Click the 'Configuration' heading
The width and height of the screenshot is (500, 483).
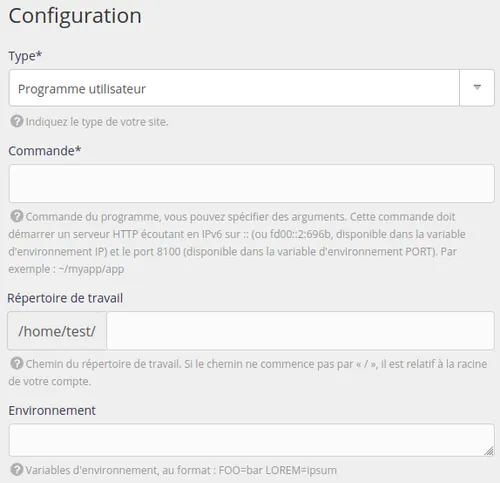pos(75,16)
